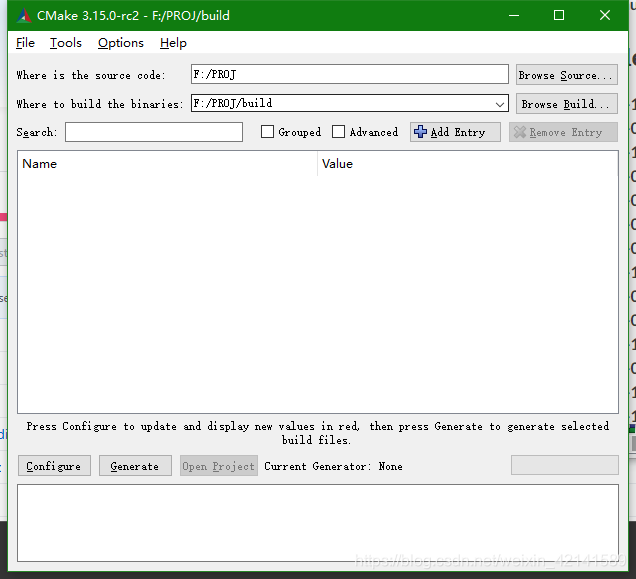636x579 pixels.
Task: Open the File menu
Action: (25, 43)
